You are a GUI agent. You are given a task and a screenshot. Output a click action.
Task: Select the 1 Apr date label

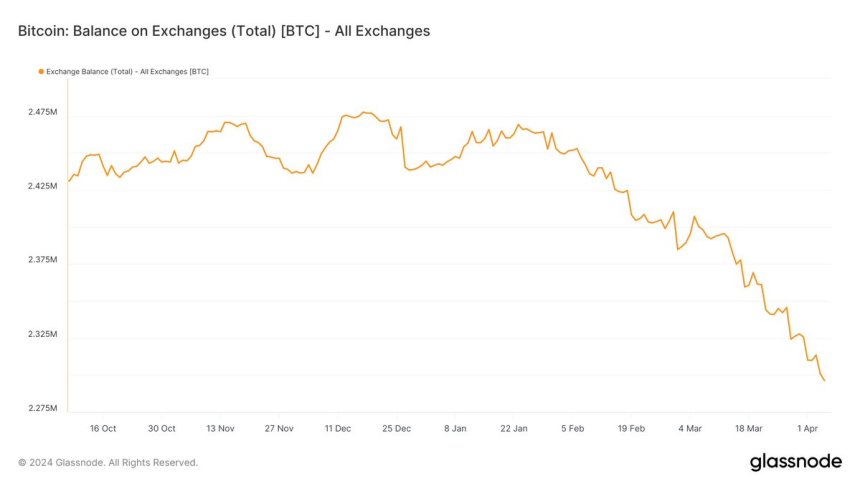click(806, 428)
